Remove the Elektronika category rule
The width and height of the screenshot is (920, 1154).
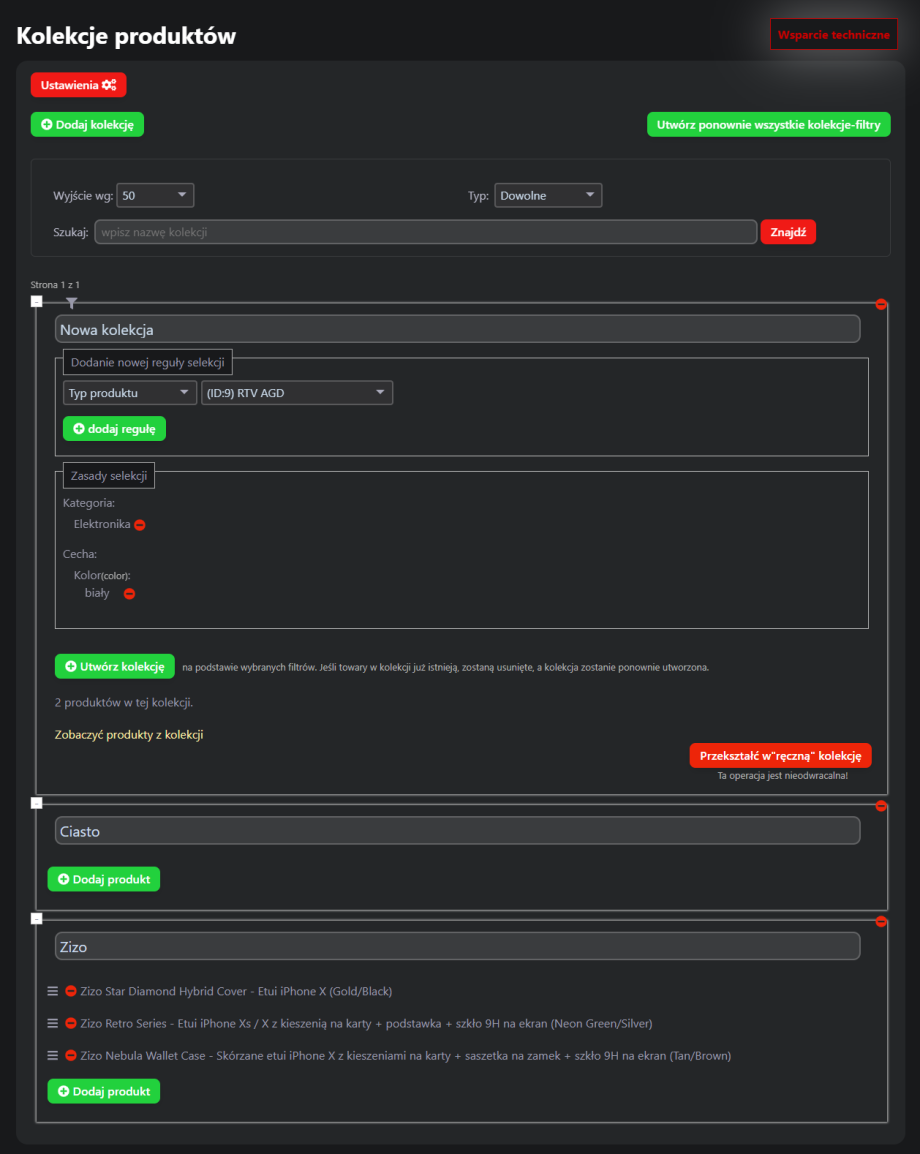click(140, 525)
